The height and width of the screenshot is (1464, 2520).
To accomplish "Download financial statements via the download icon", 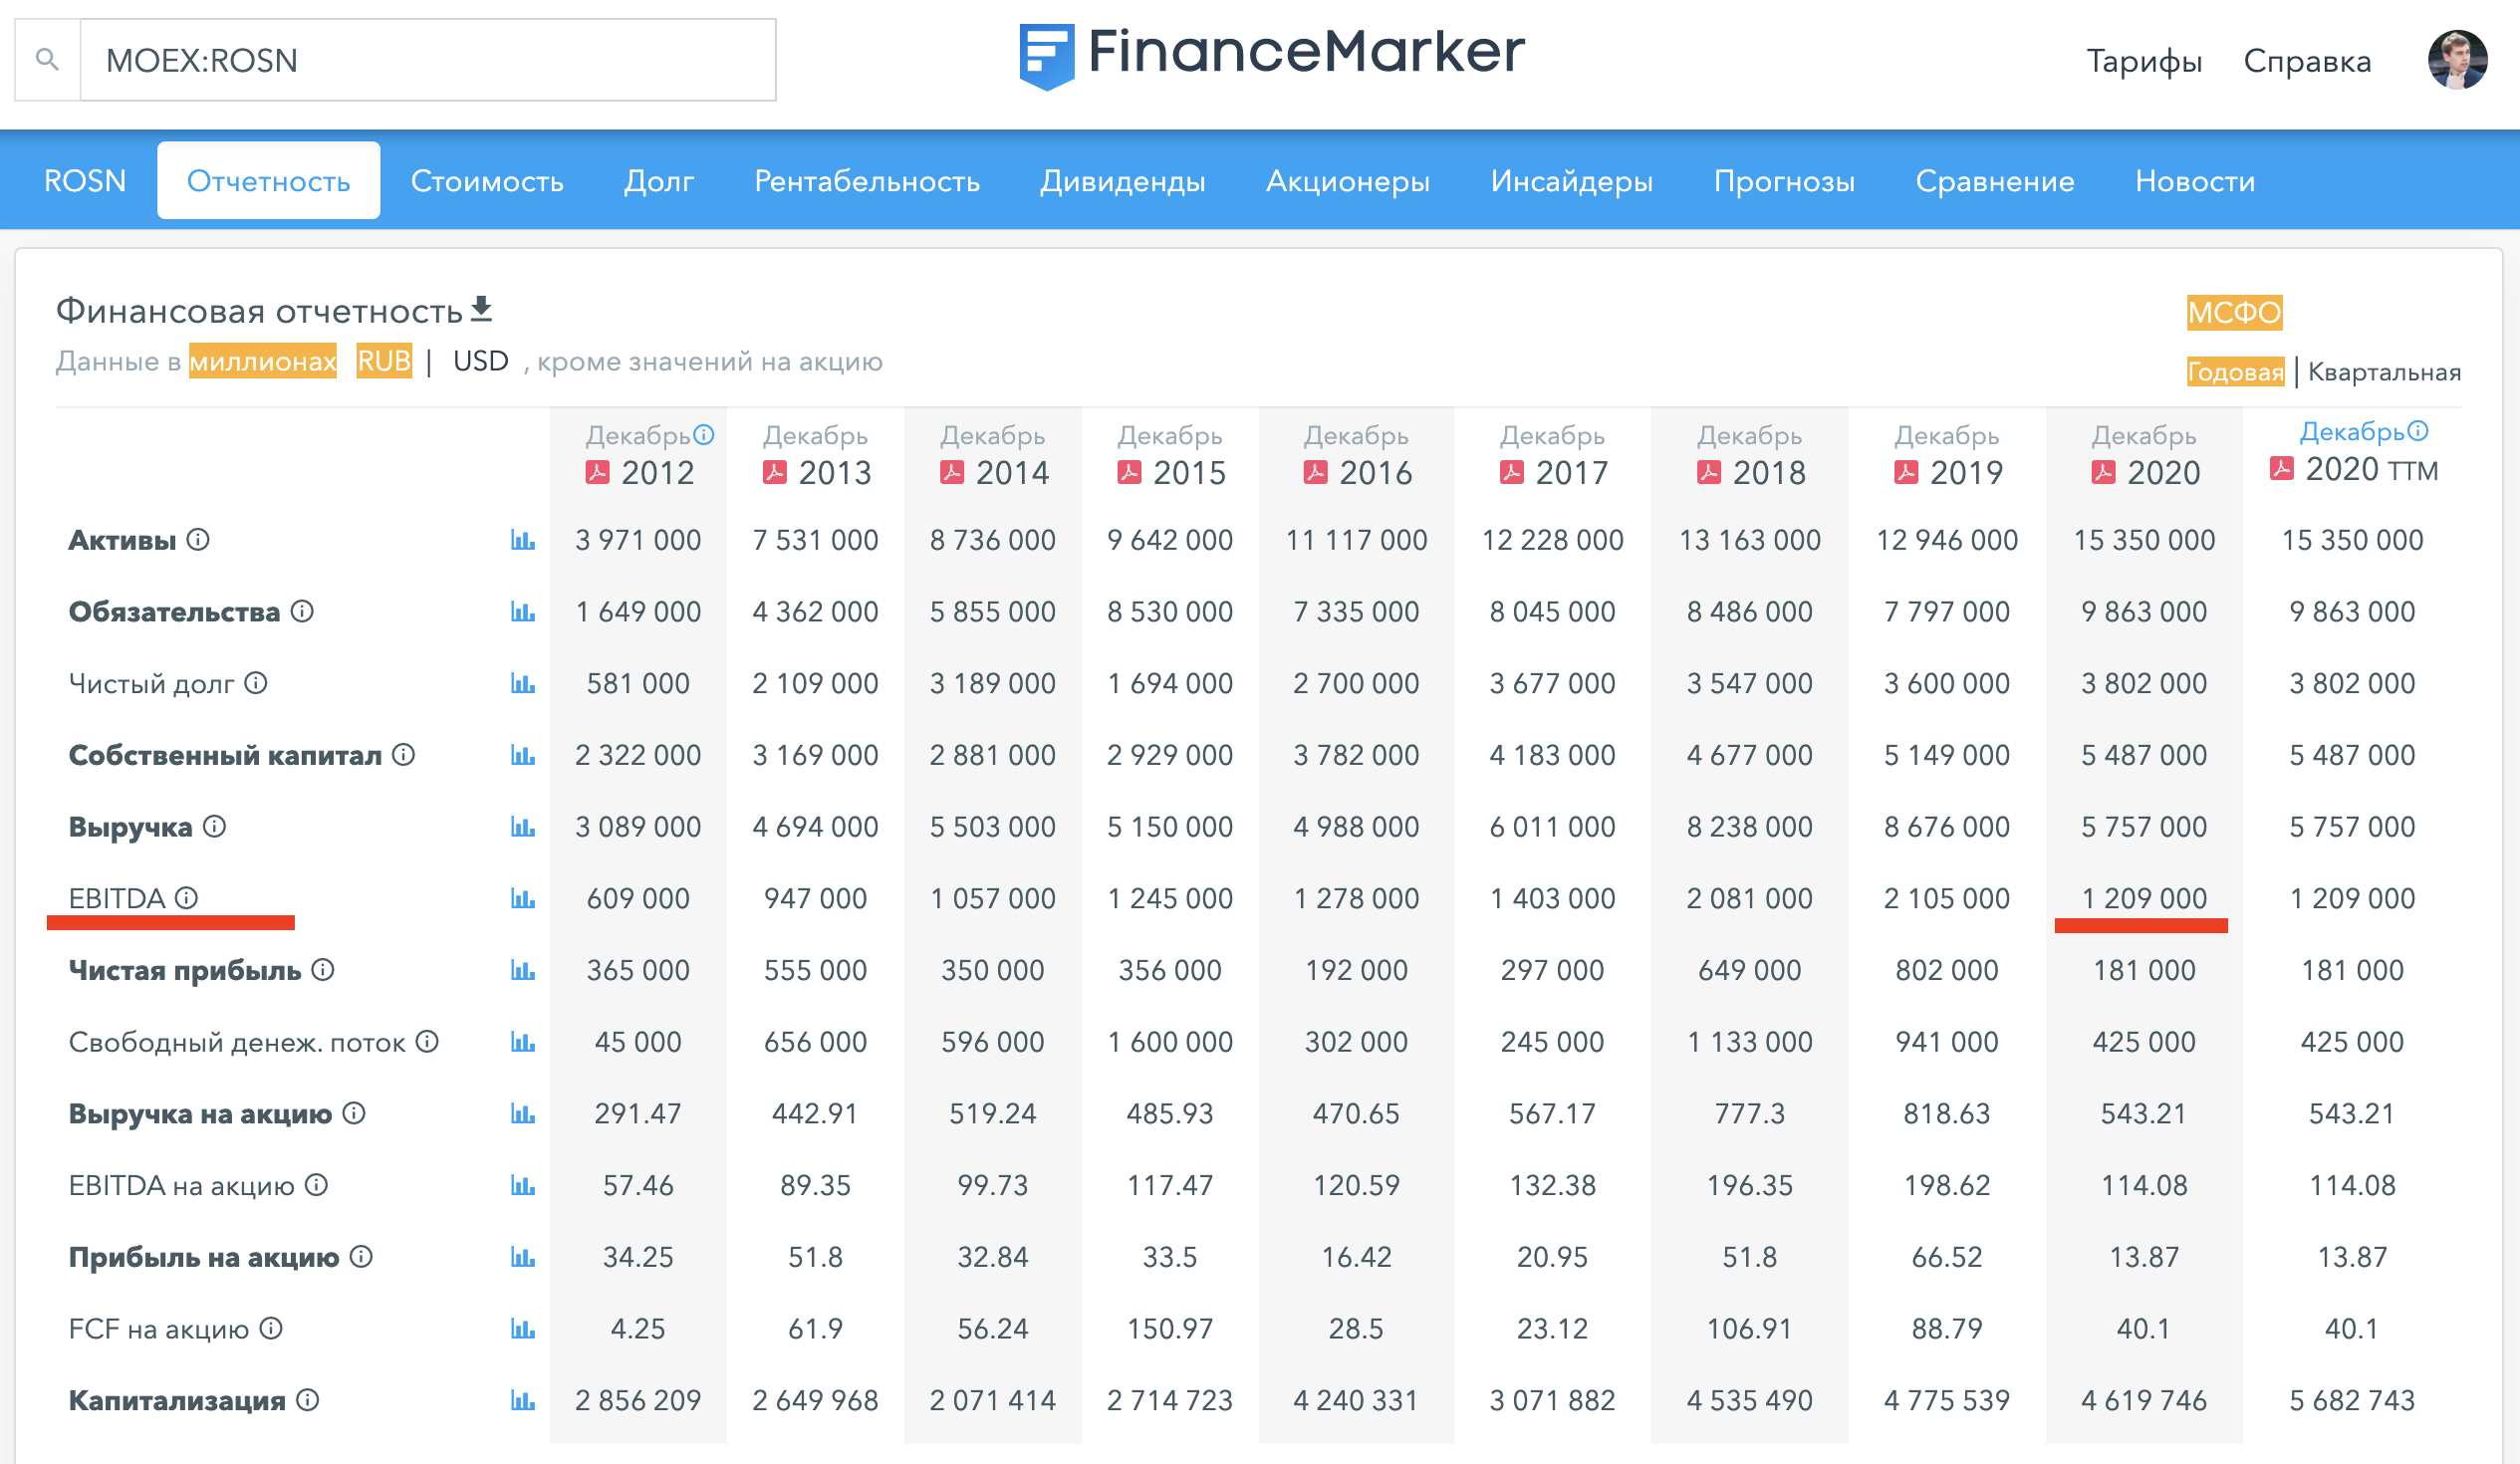I will (x=482, y=309).
